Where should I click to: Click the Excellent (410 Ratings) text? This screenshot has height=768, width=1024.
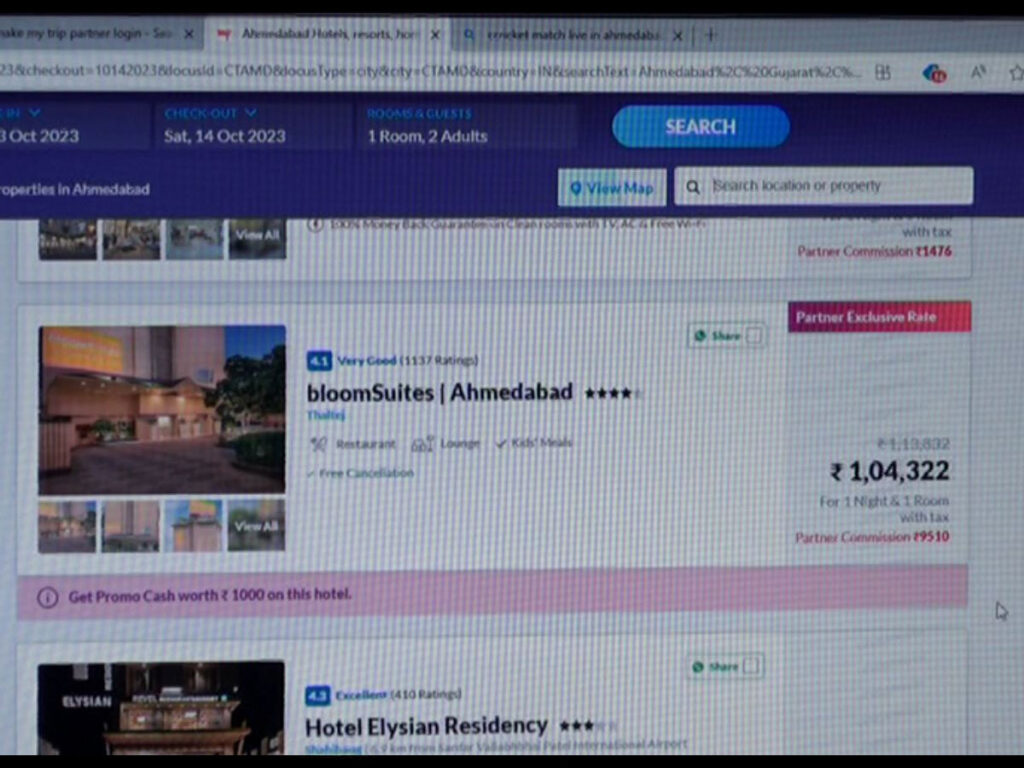(x=398, y=694)
